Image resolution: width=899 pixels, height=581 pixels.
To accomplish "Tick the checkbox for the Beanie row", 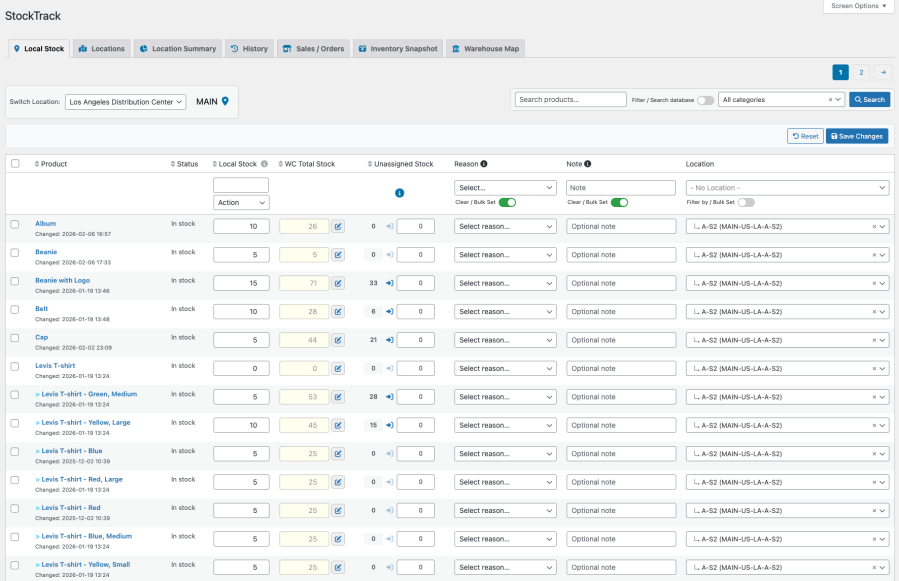I will point(15,253).
